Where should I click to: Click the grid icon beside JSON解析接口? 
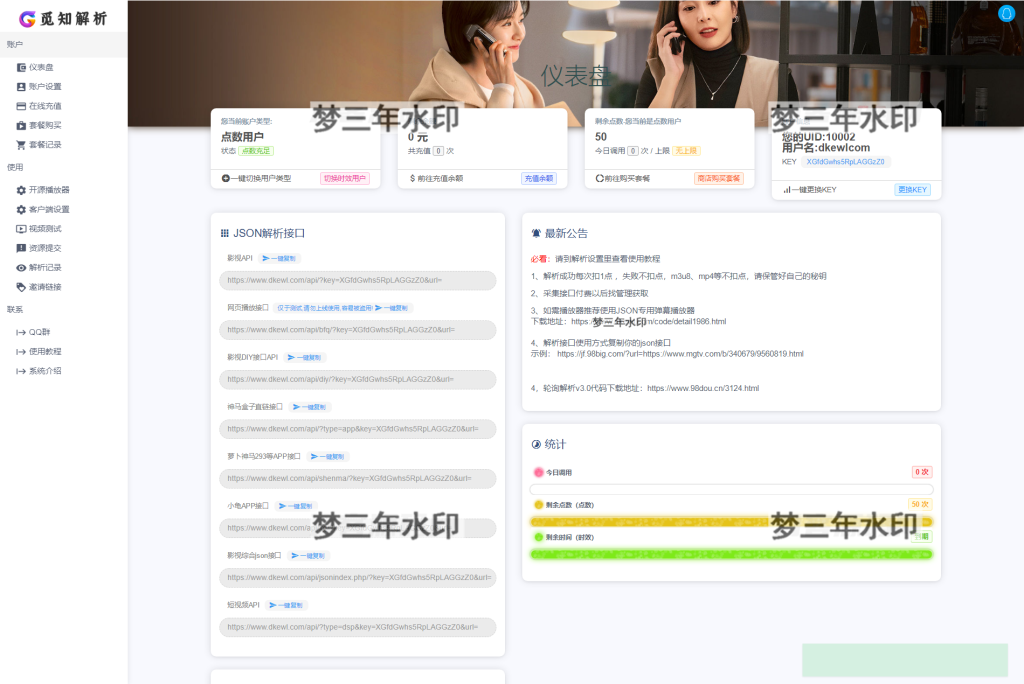click(x=225, y=233)
